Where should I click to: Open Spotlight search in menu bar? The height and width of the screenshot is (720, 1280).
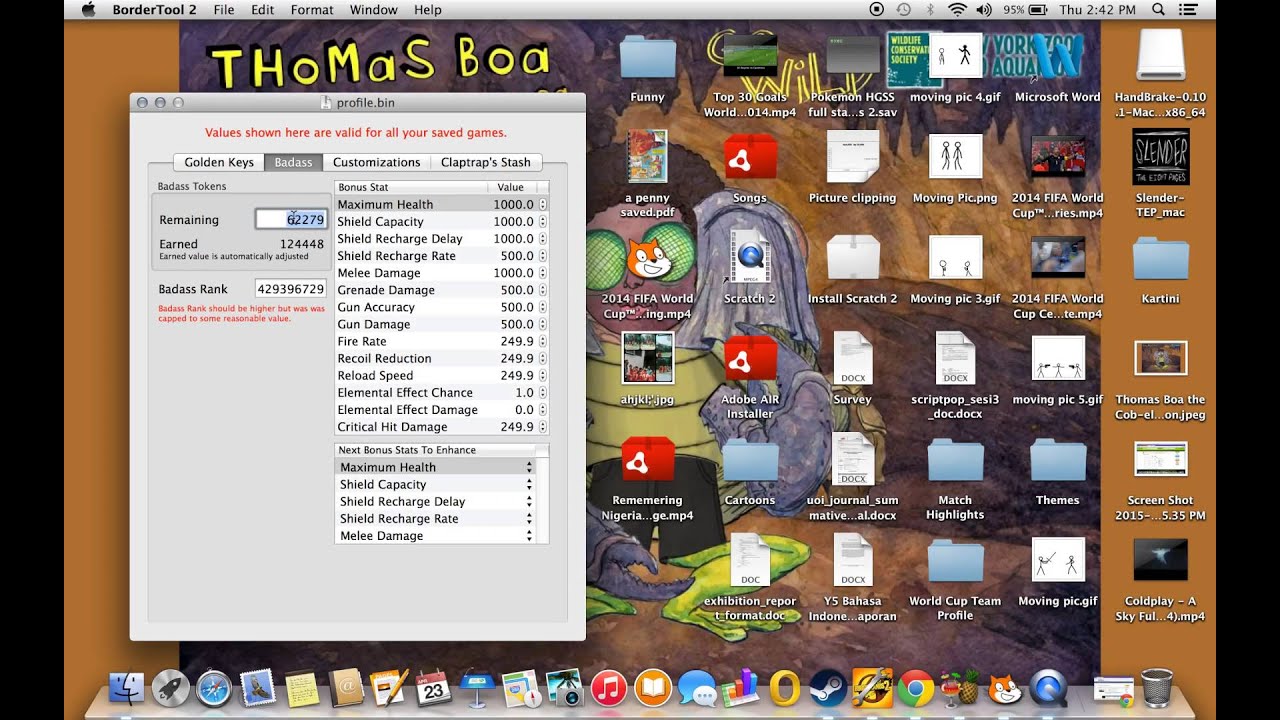click(1158, 10)
